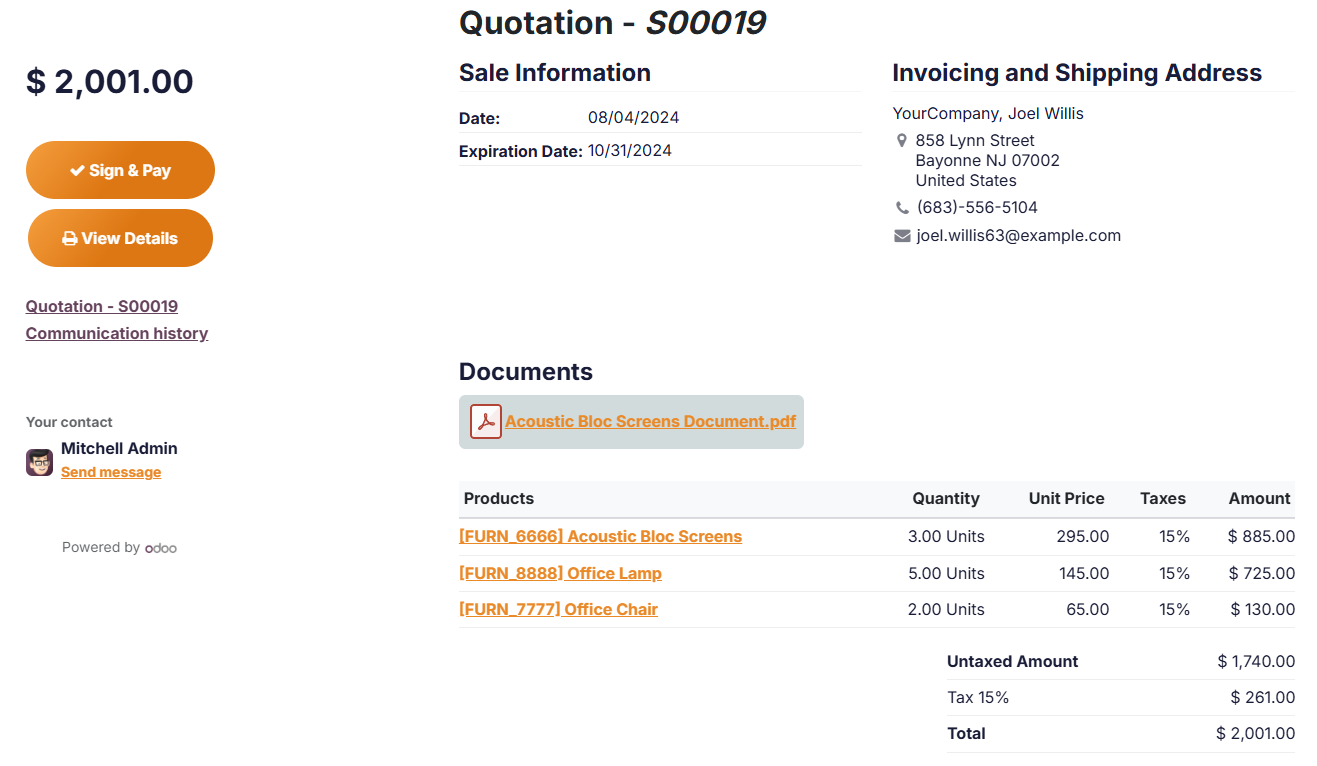Open the Acoustic Bloc Screens product link
Image resolution: width=1317 pixels, height=766 pixels.
(600, 536)
